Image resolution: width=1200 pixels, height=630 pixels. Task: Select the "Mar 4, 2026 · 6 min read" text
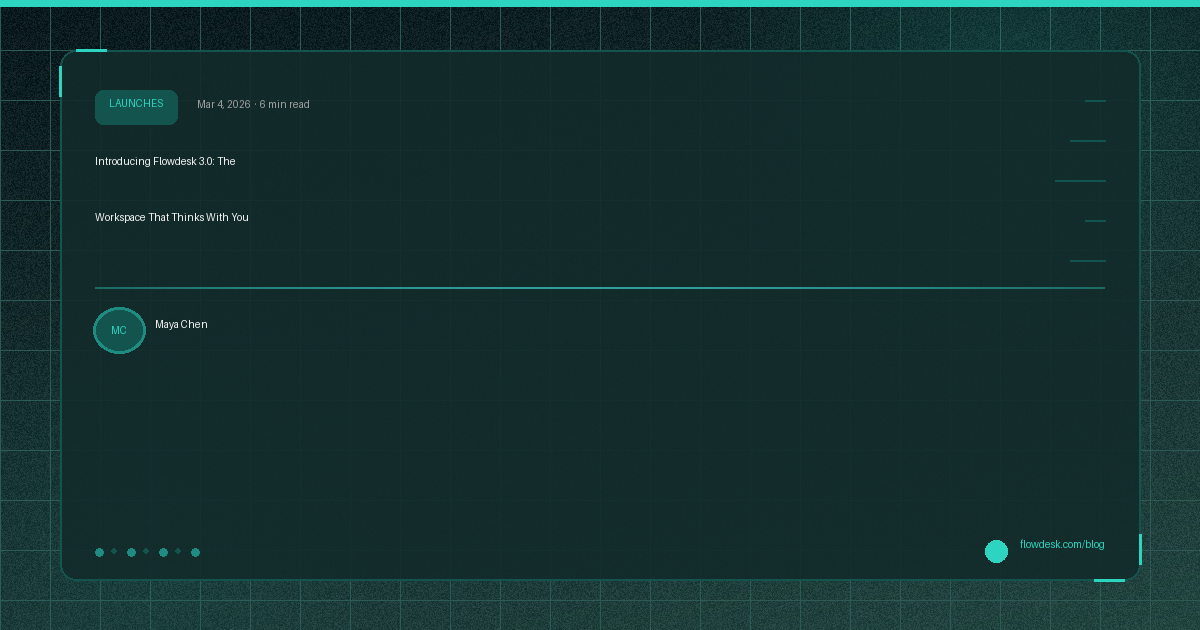(x=253, y=105)
